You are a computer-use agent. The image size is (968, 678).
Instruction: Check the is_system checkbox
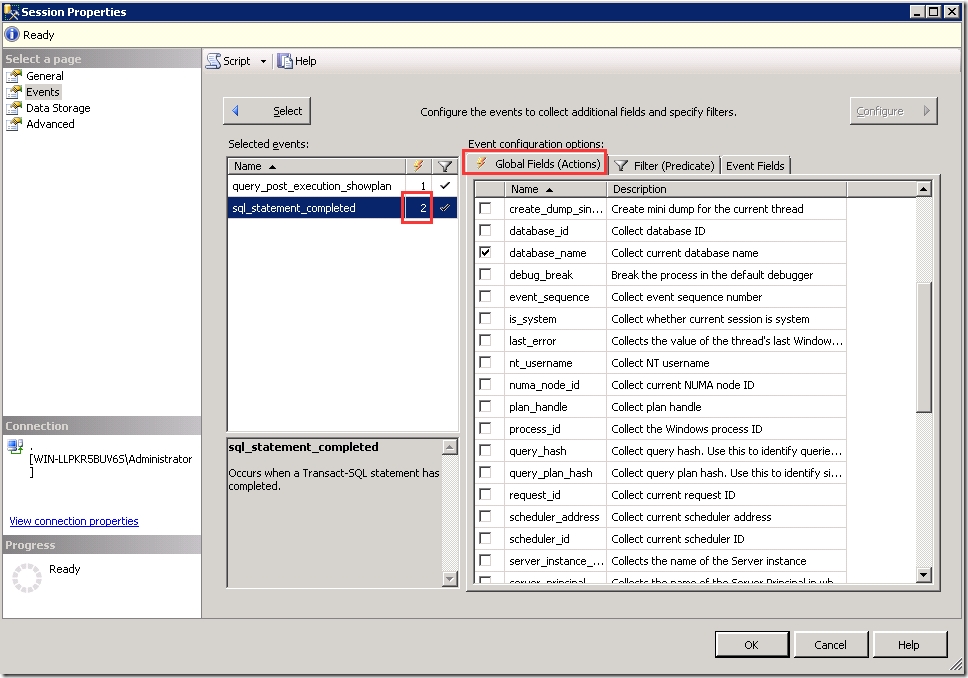click(485, 318)
